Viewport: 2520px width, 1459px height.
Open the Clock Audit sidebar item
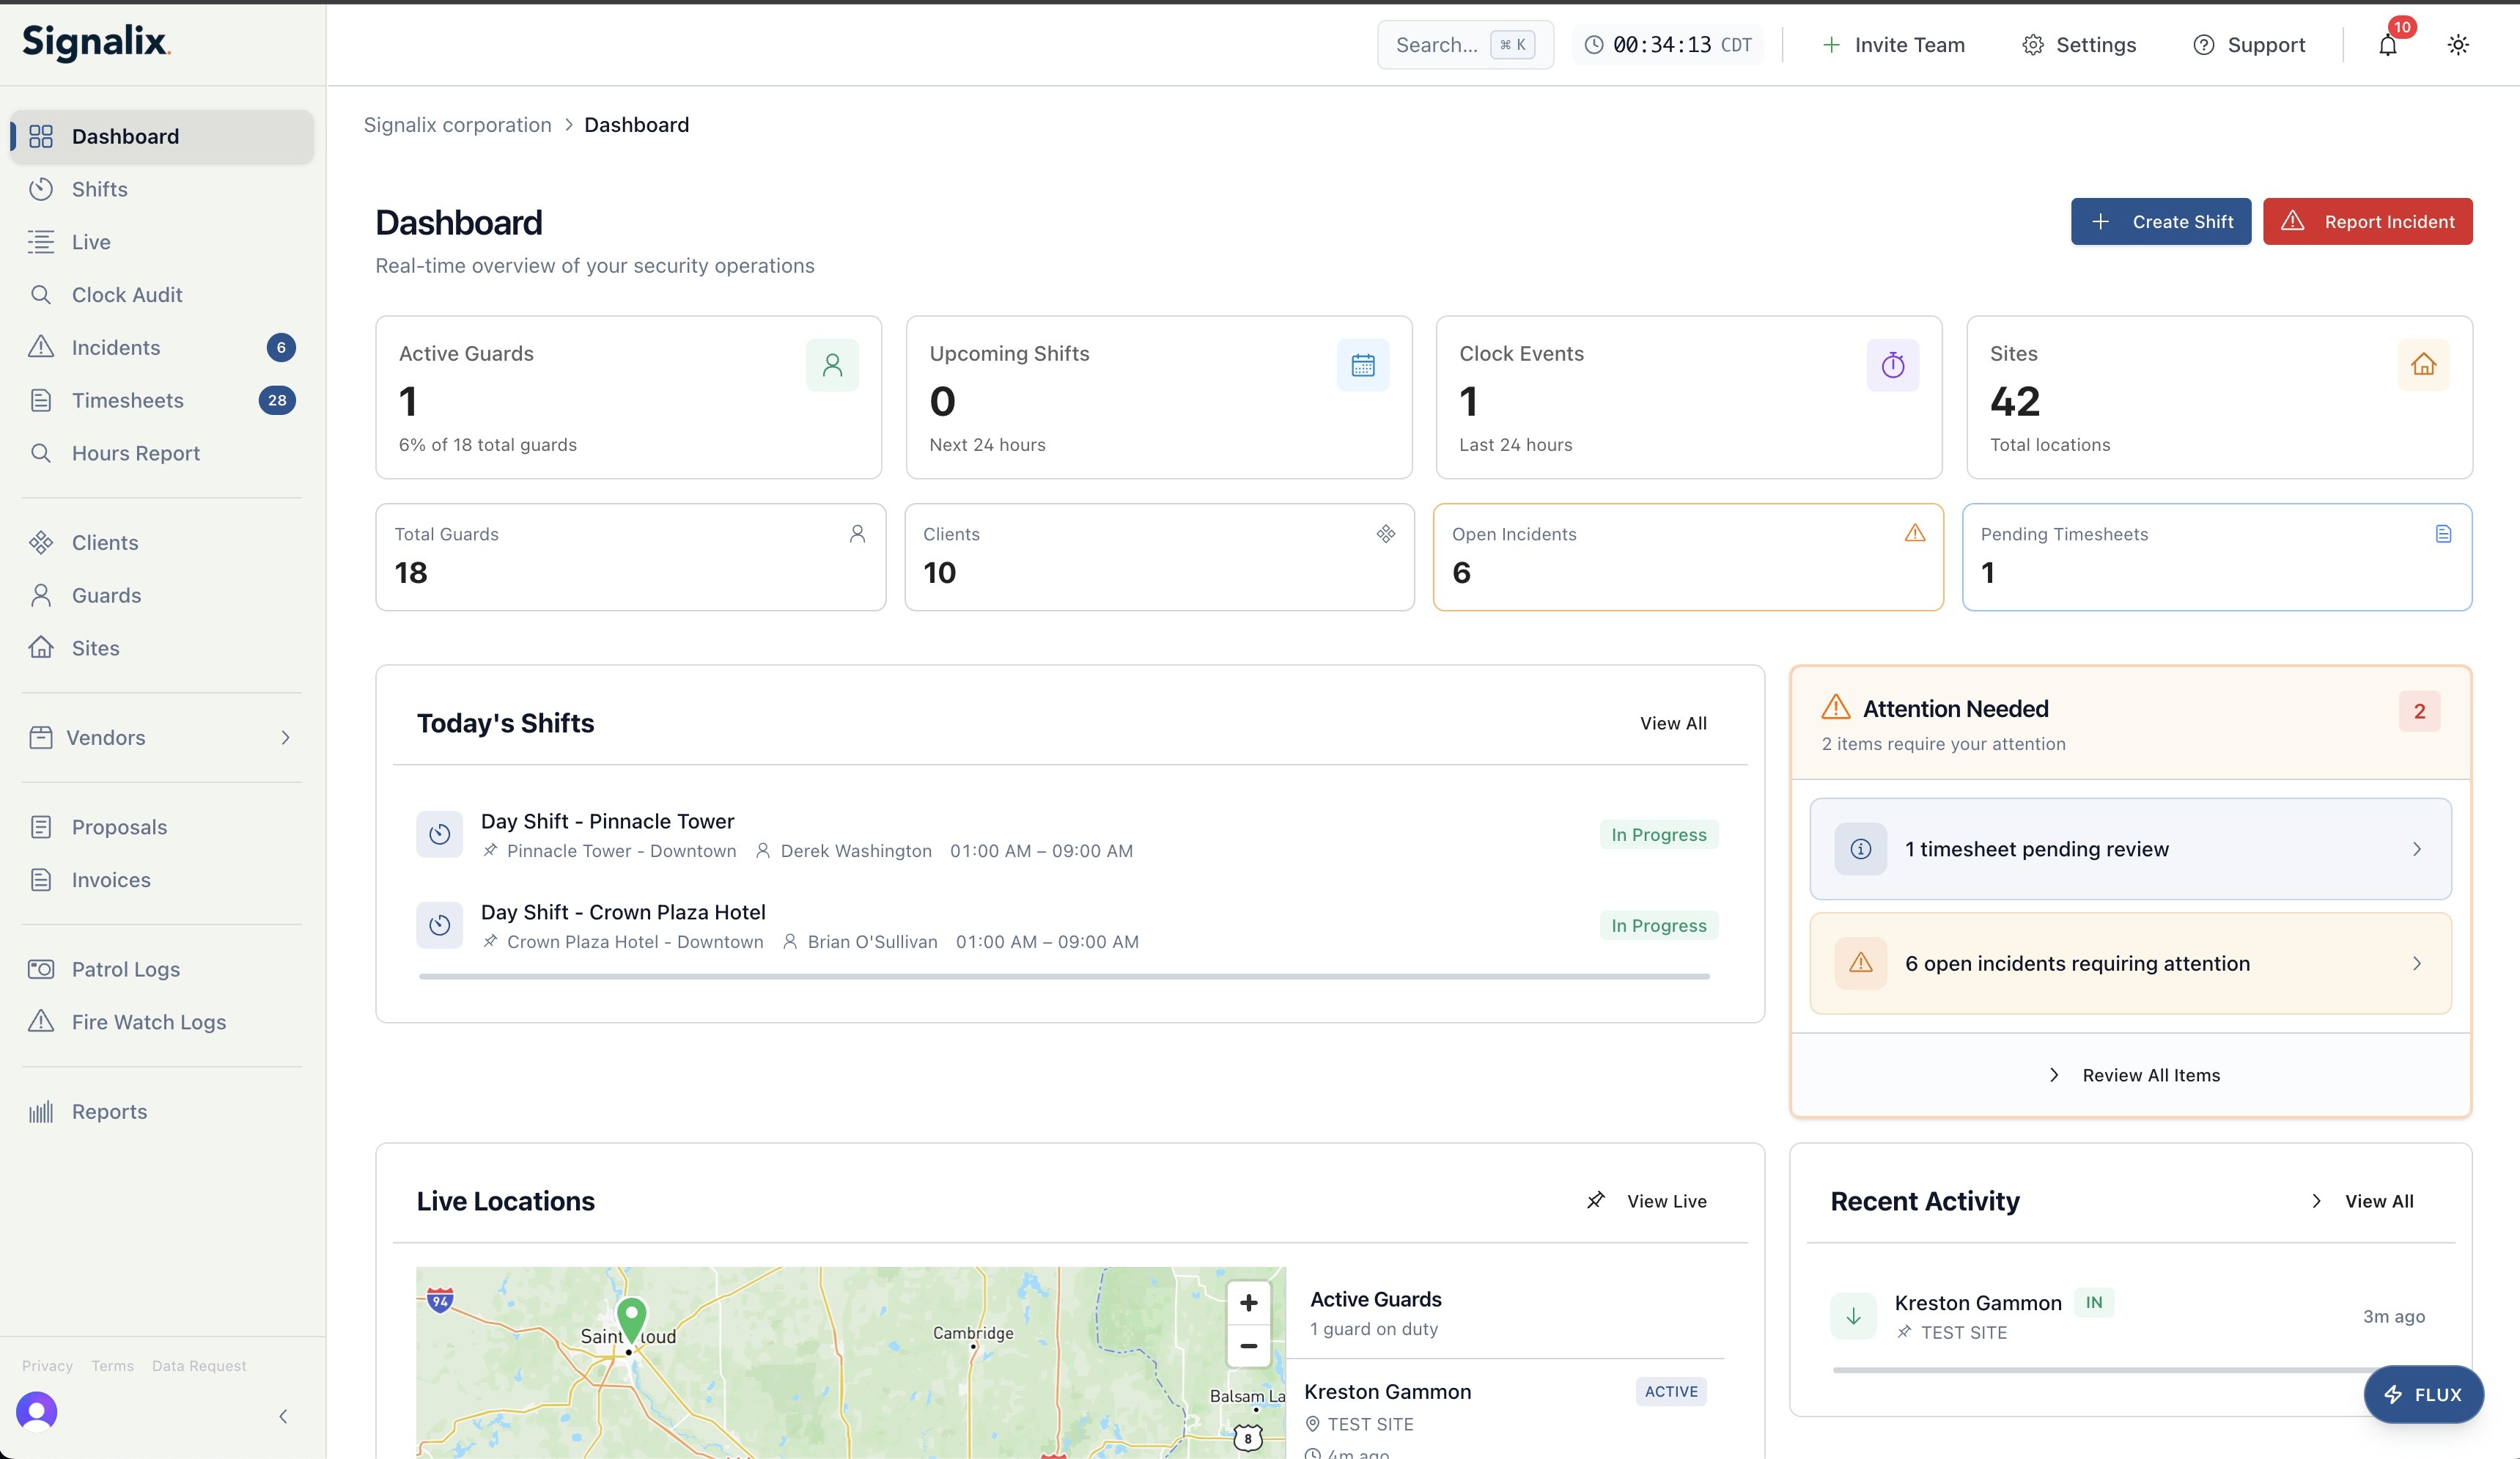click(127, 295)
